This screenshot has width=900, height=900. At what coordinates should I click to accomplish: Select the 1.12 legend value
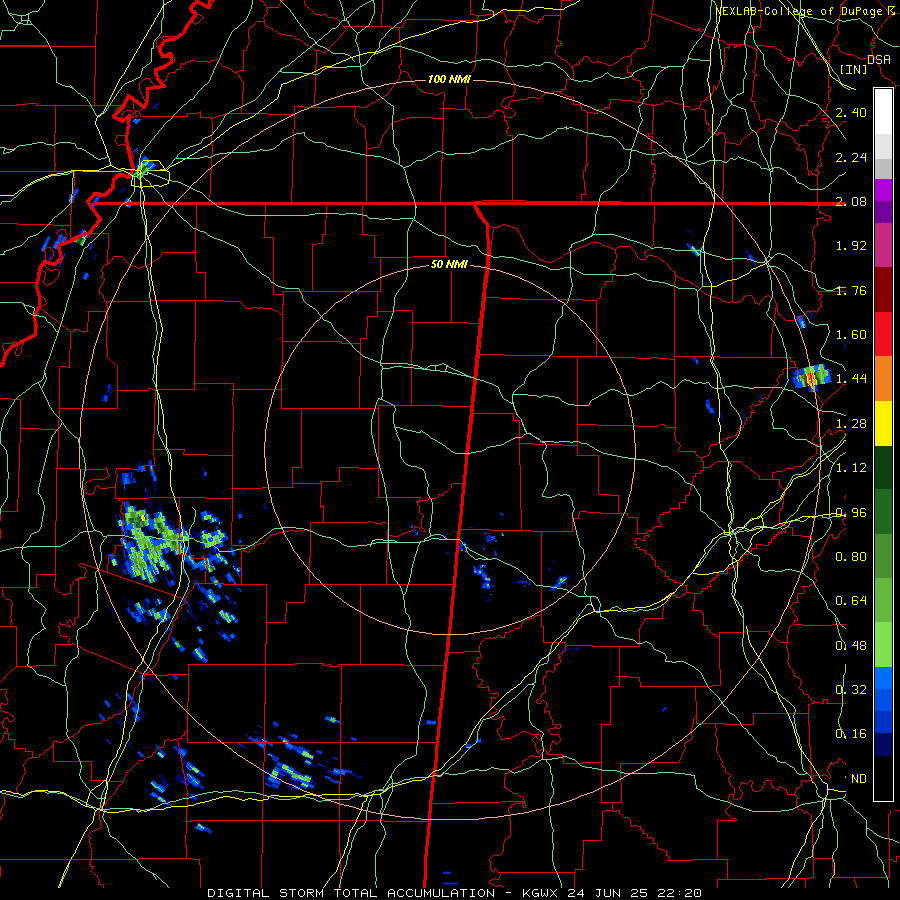pyautogui.click(x=851, y=468)
